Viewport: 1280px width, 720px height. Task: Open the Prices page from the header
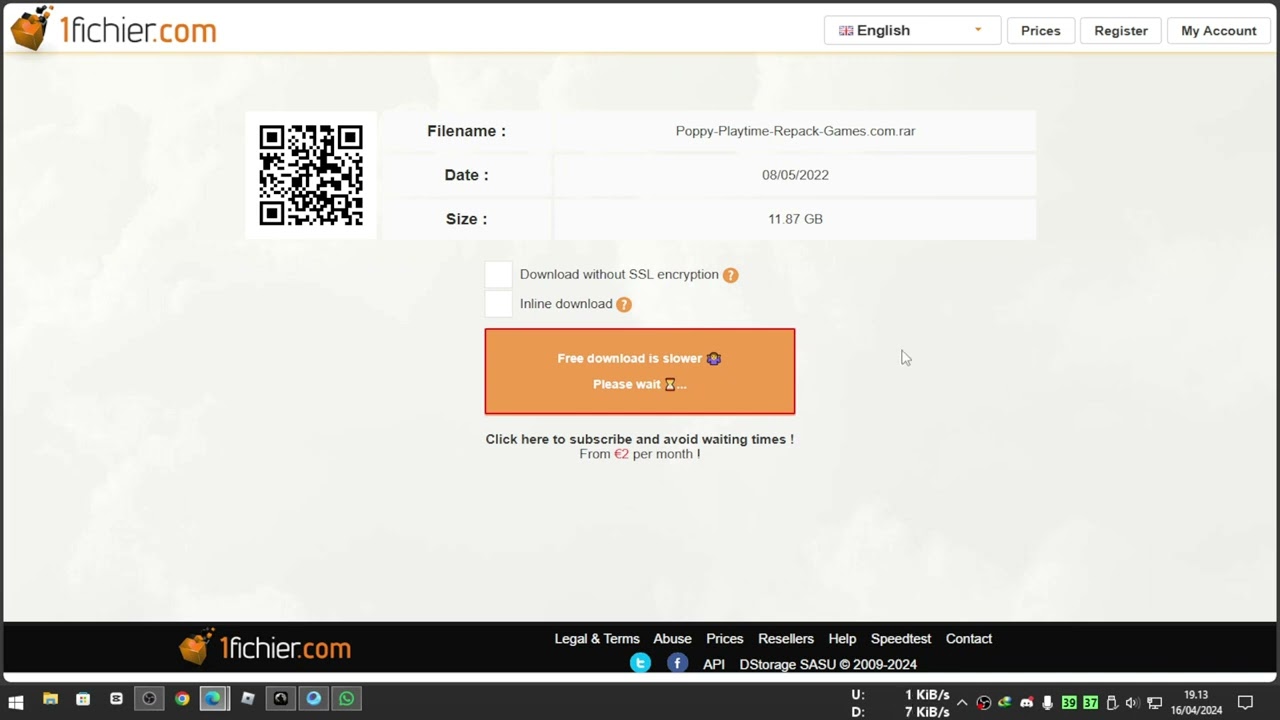pyautogui.click(x=1040, y=30)
